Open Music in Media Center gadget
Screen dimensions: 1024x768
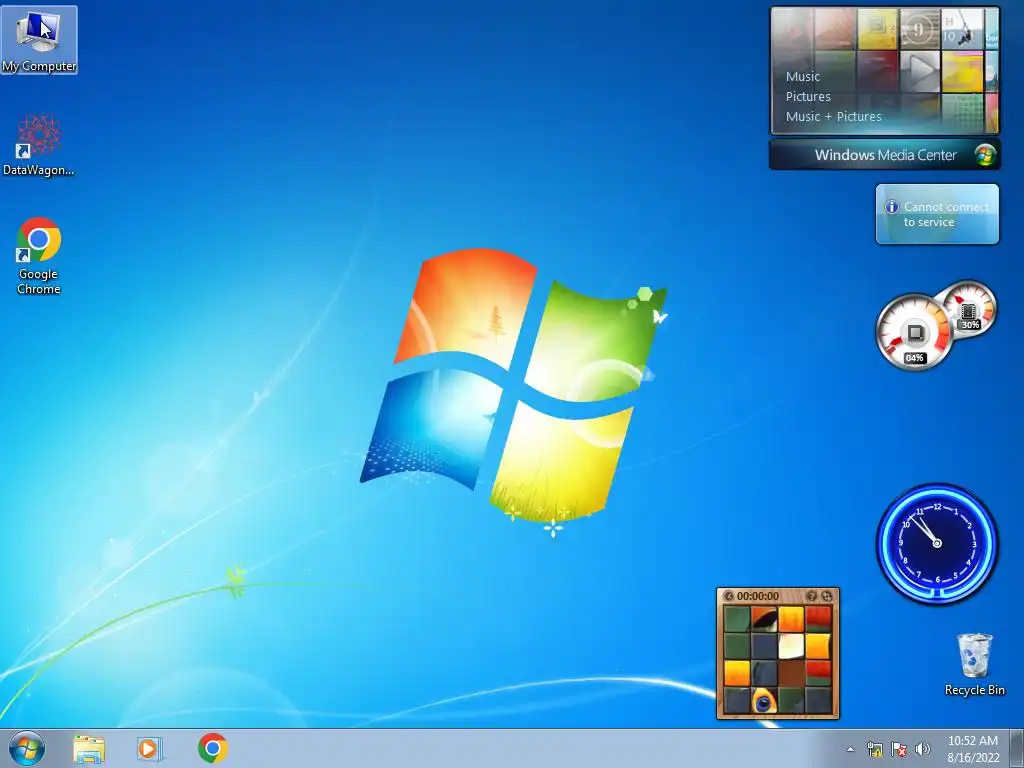pos(803,76)
